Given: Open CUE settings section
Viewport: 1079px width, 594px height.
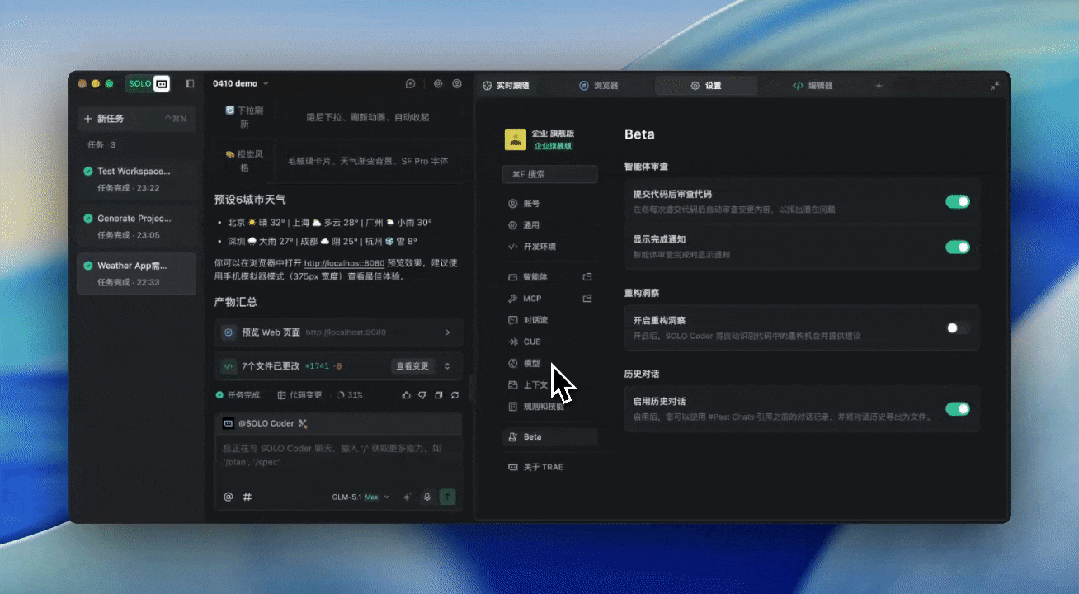Looking at the screenshot, I should 550,341.
